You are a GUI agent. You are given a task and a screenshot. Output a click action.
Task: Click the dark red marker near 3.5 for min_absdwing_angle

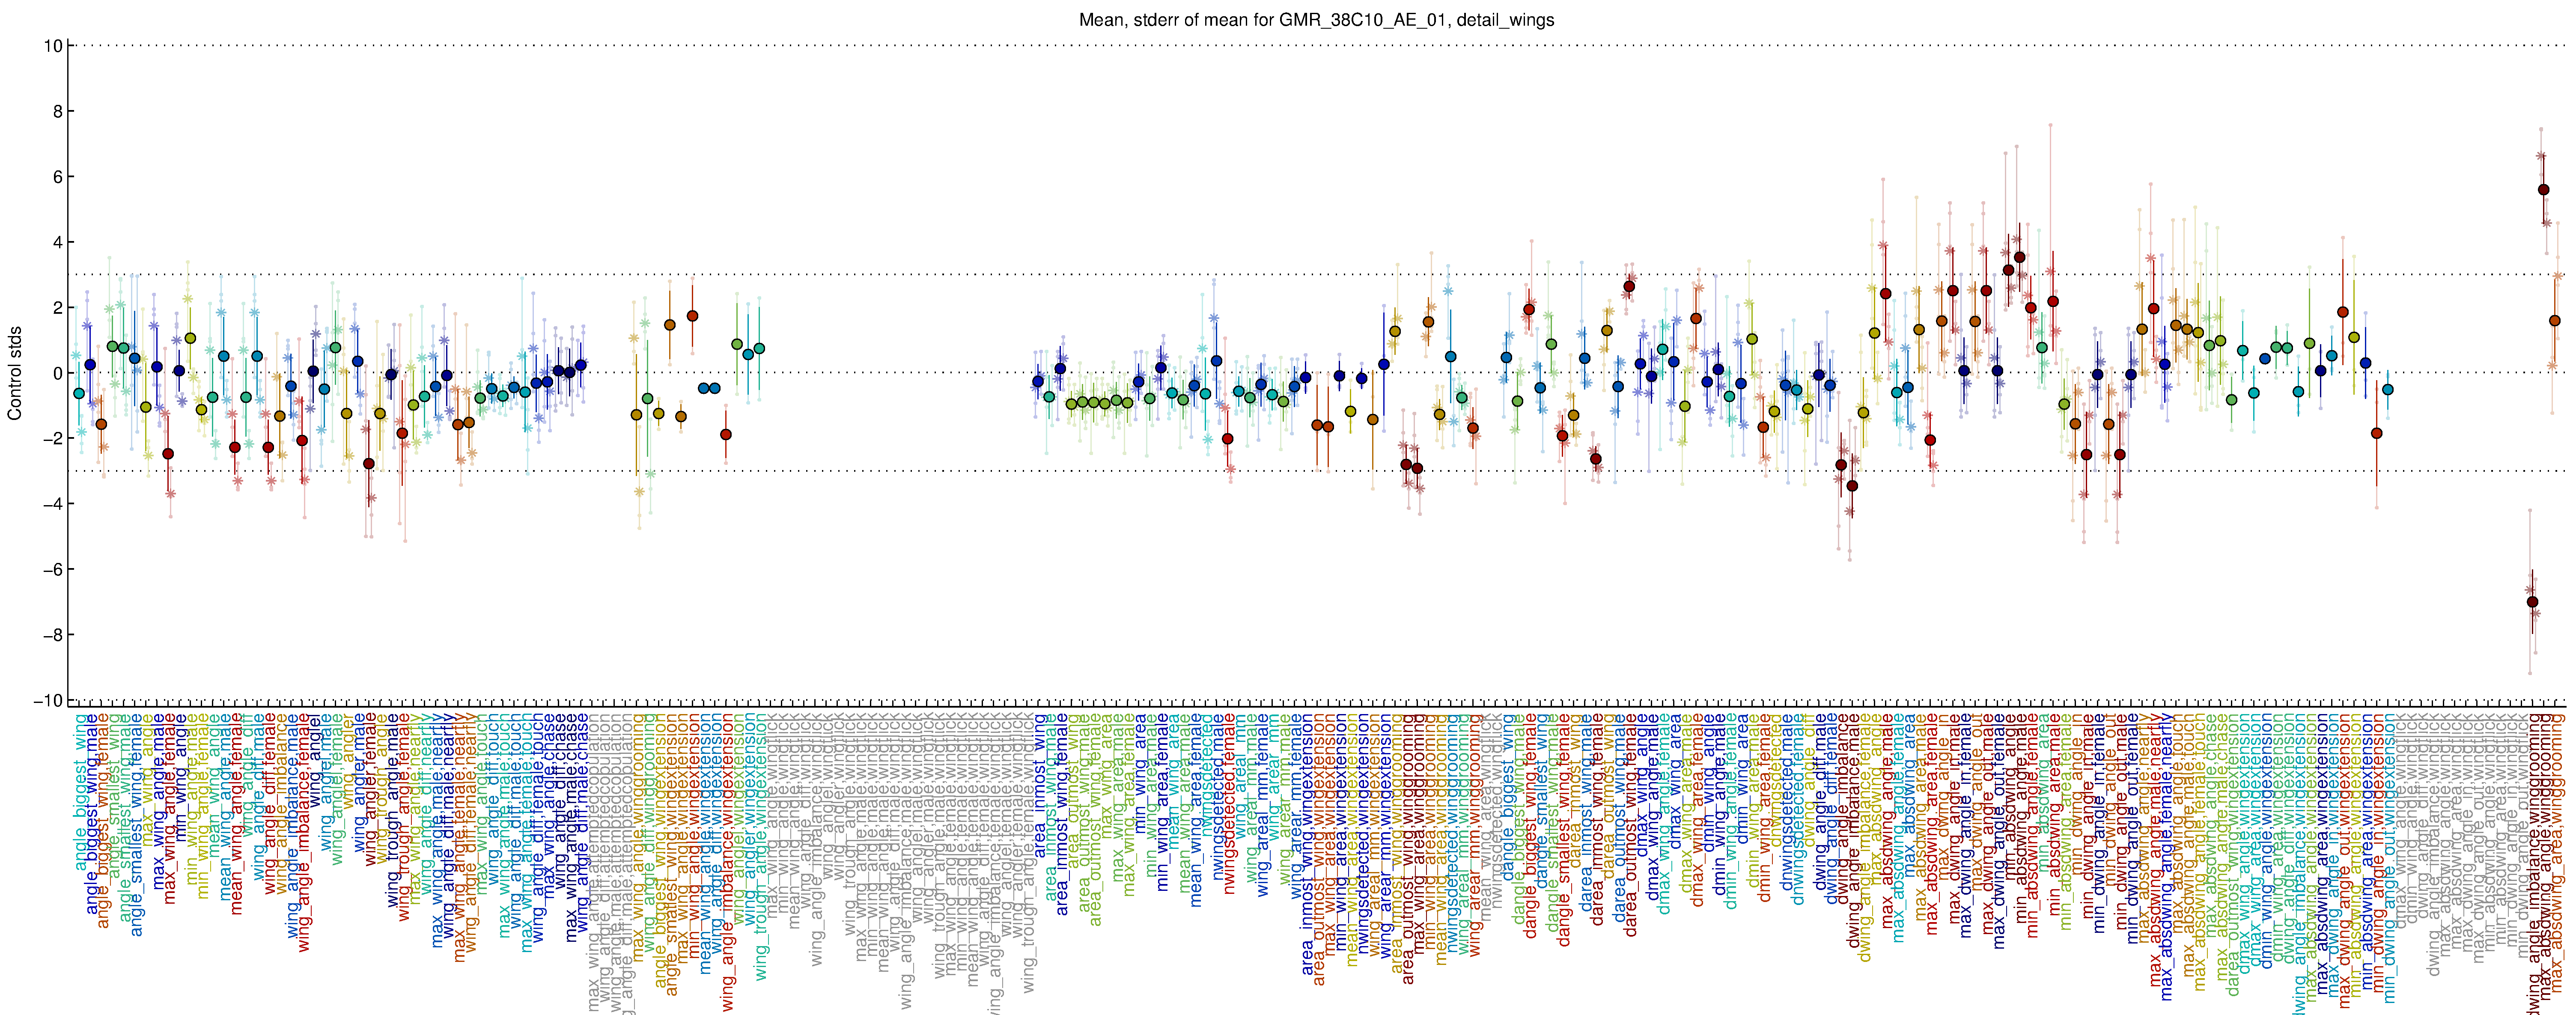[2020, 257]
